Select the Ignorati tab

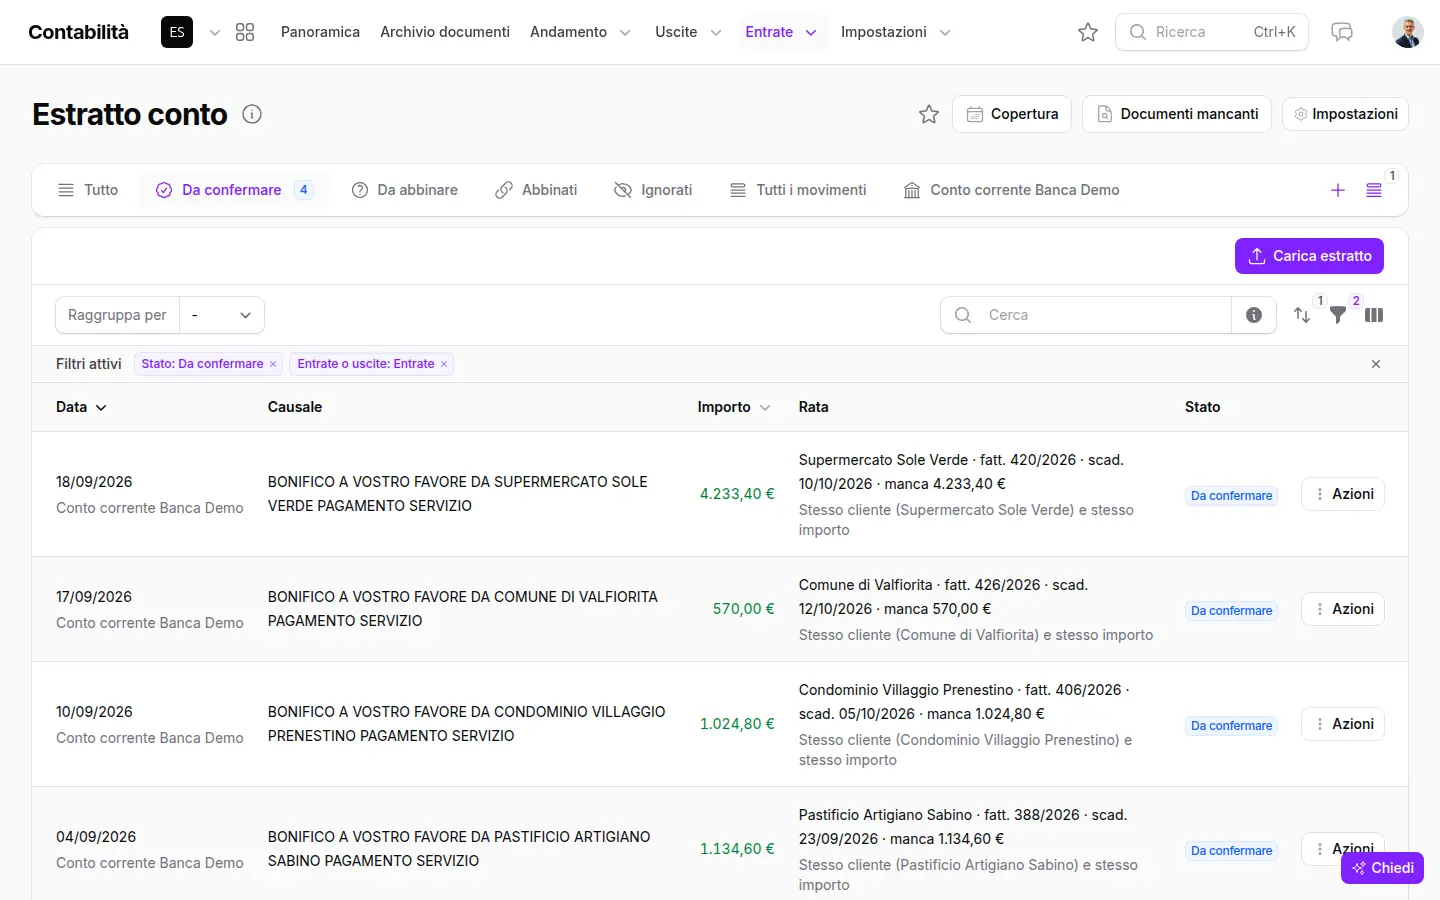tap(653, 190)
